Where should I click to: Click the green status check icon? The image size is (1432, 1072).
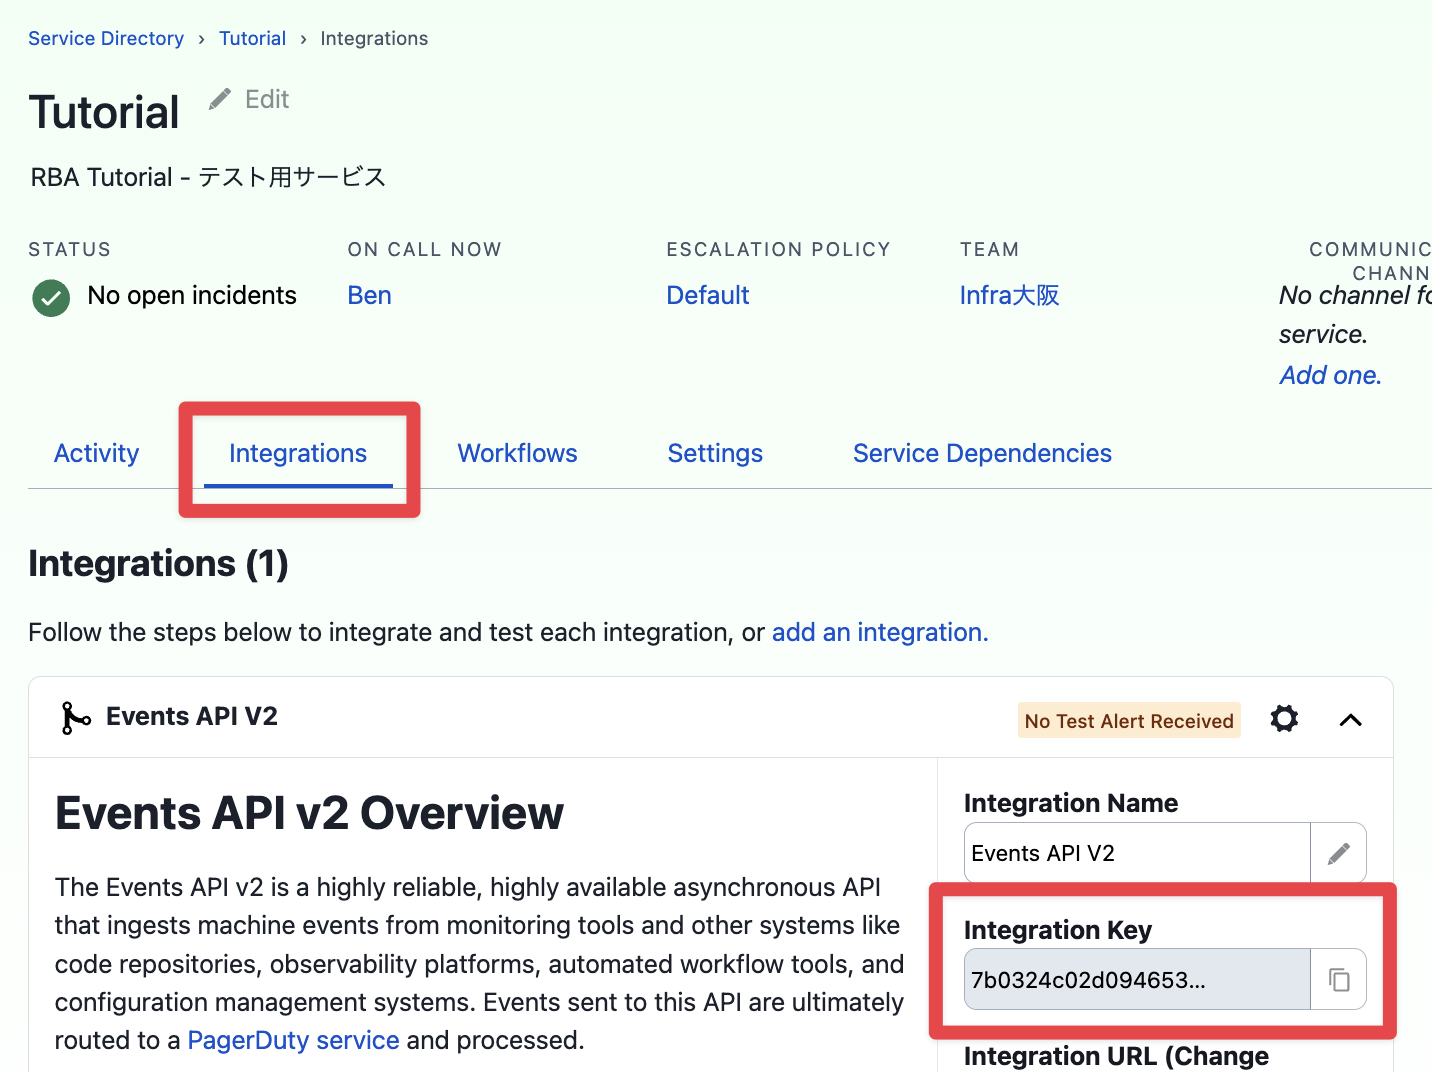pyautogui.click(x=51, y=297)
